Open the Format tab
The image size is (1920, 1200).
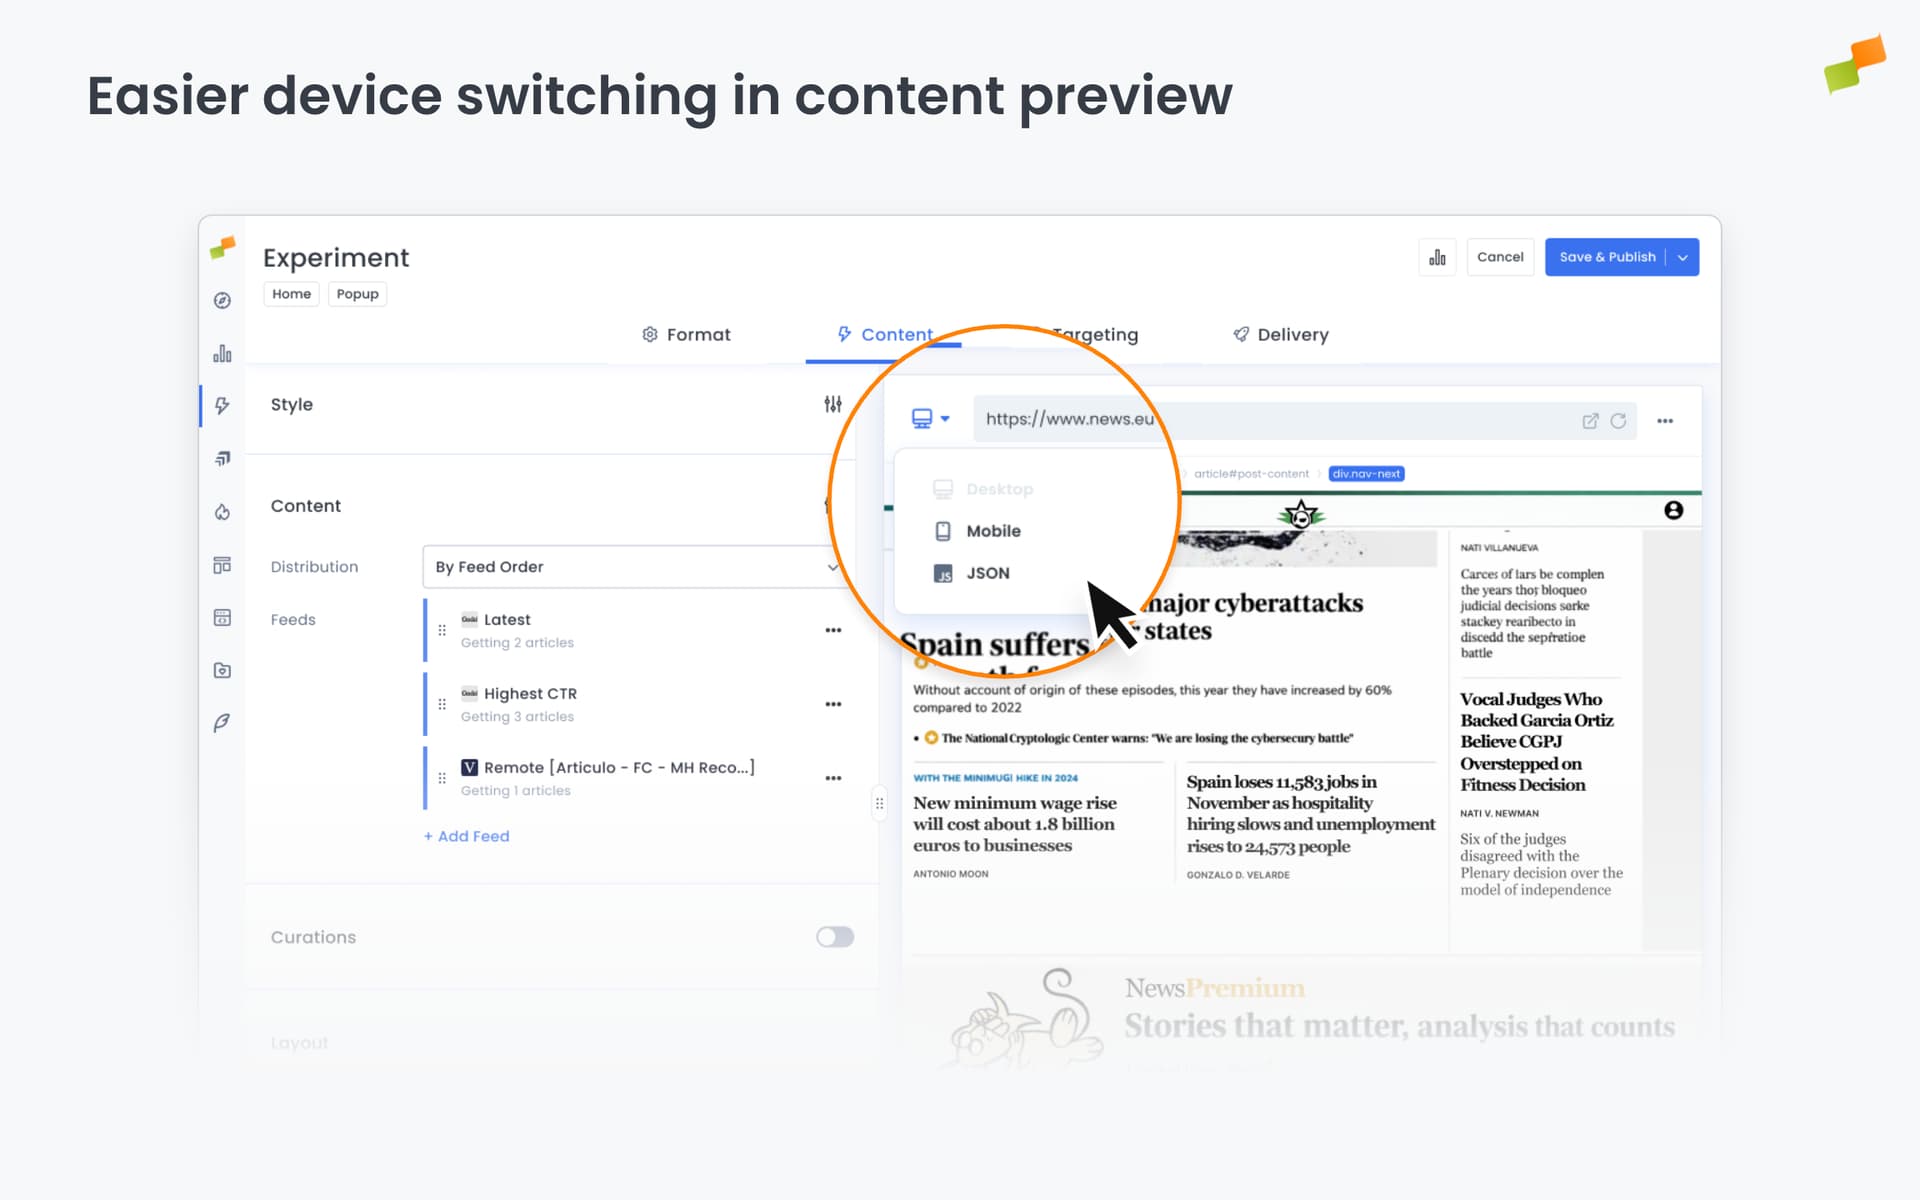pos(698,334)
